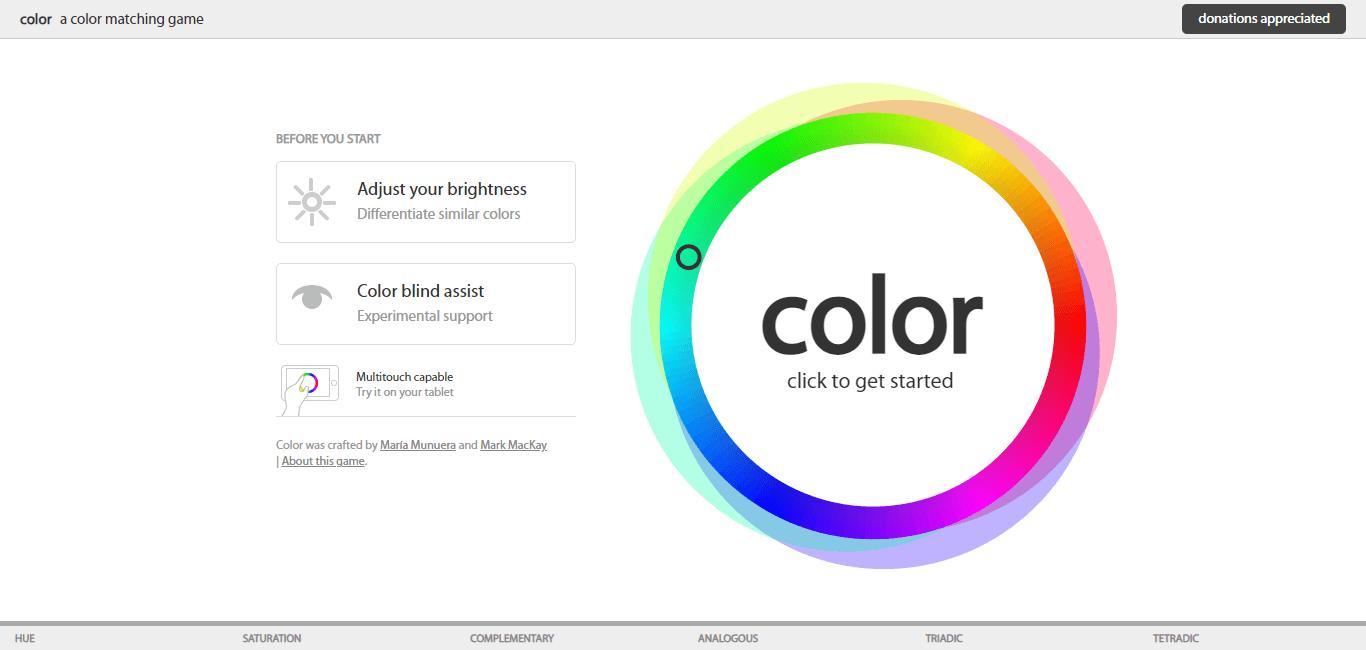Click 'click to get started' text

pyautogui.click(x=870, y=381)
